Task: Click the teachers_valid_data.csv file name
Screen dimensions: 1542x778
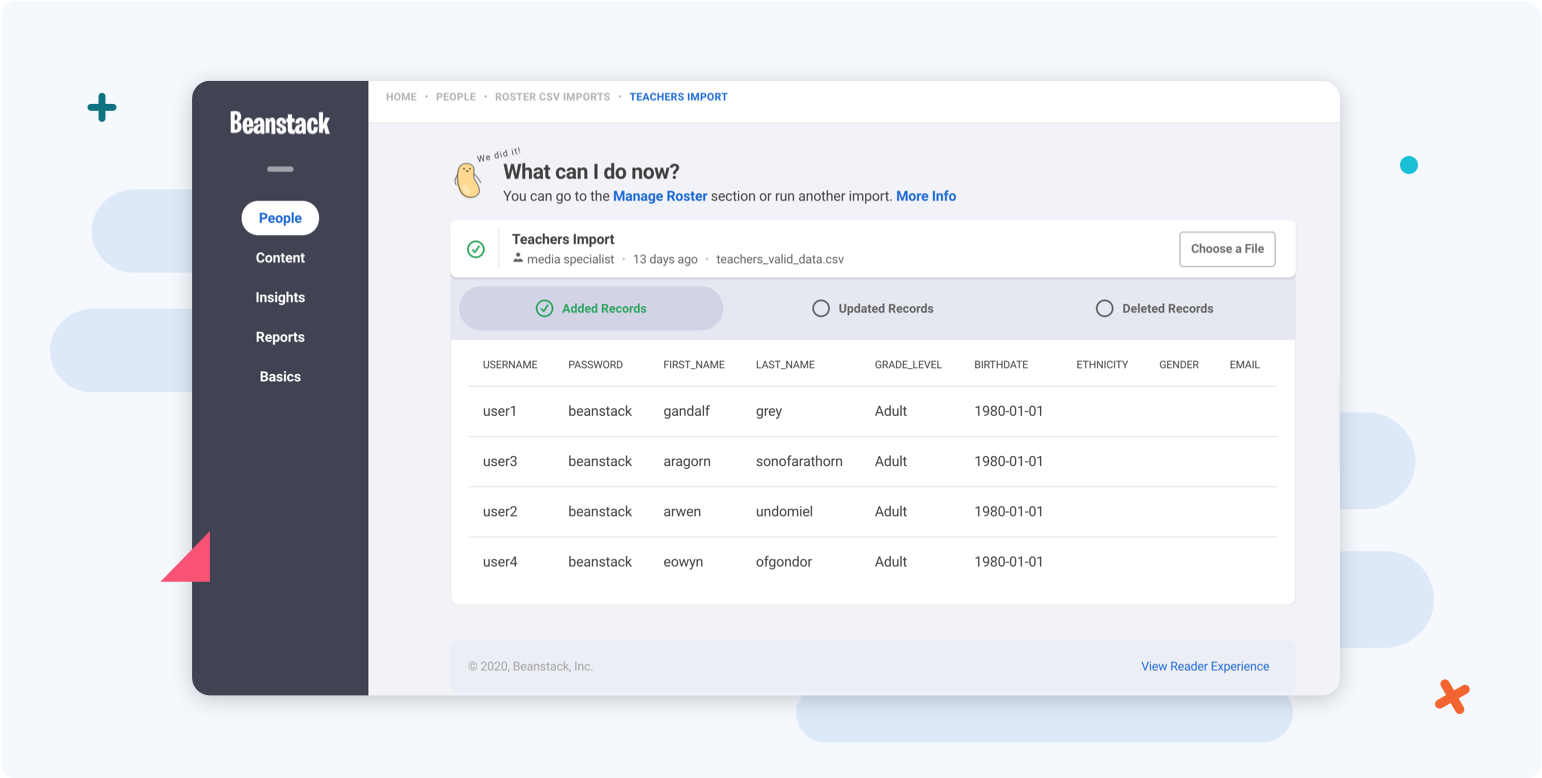Action: [x=781, y=258]
